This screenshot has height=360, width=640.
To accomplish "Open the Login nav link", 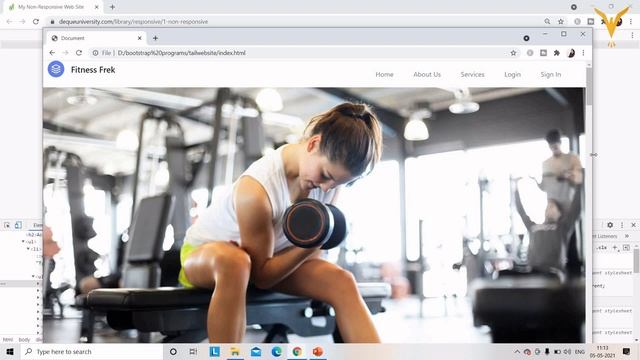I will click(x=512, y=74).
